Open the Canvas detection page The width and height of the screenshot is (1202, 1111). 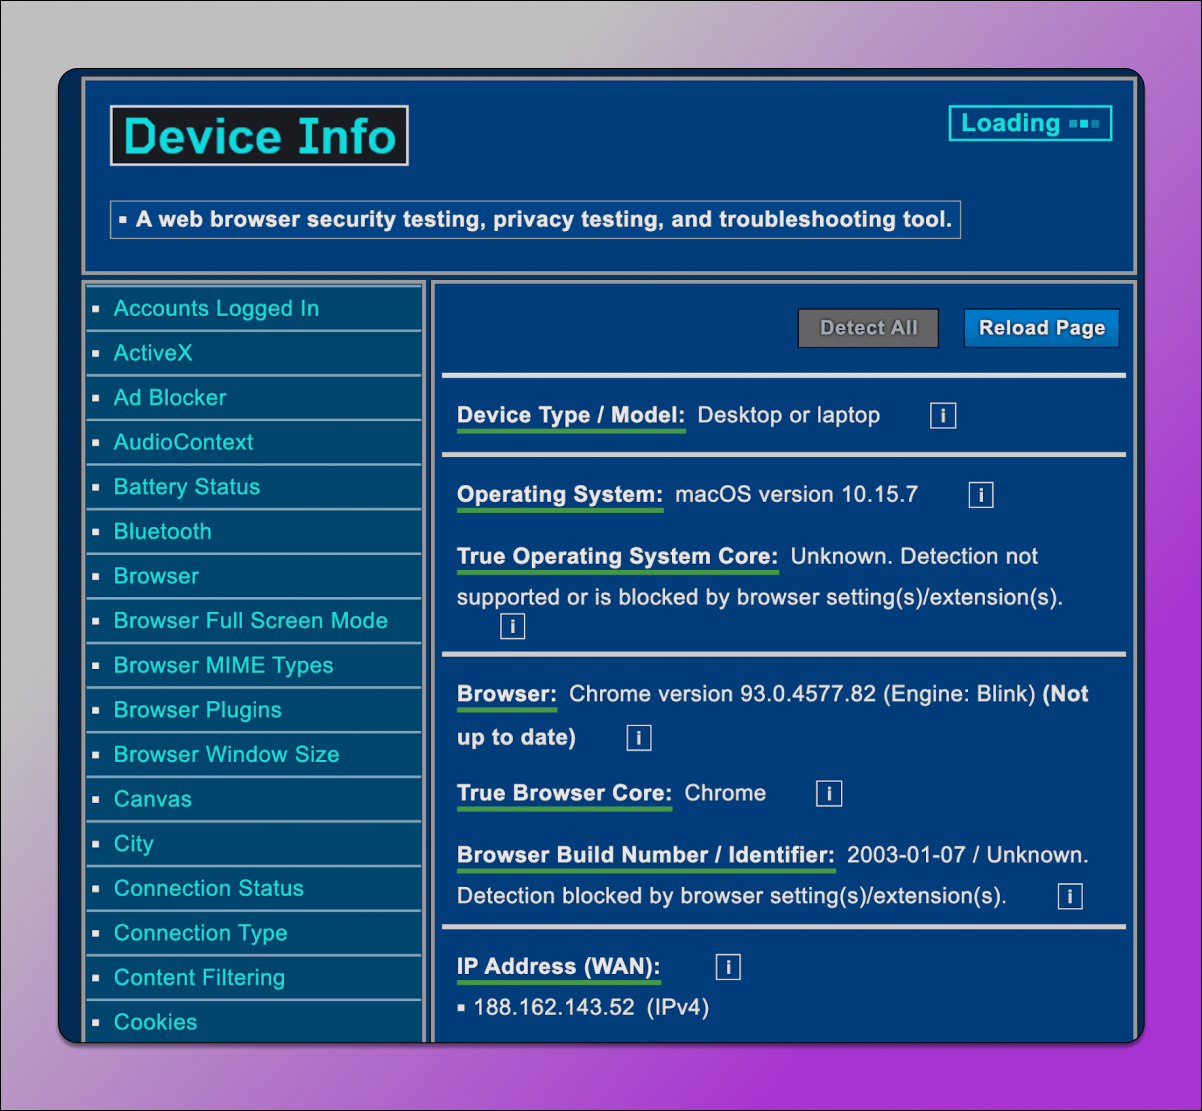[152, 799]
